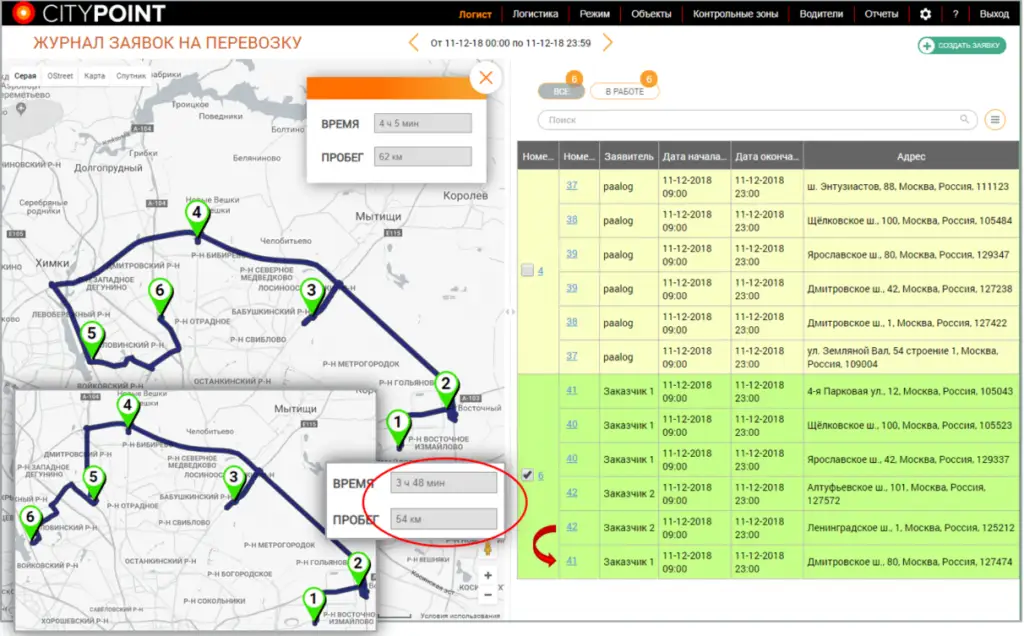The image size is (1024, 636).
Task: Switch map layer to OStreet
Action: point(60,76)
